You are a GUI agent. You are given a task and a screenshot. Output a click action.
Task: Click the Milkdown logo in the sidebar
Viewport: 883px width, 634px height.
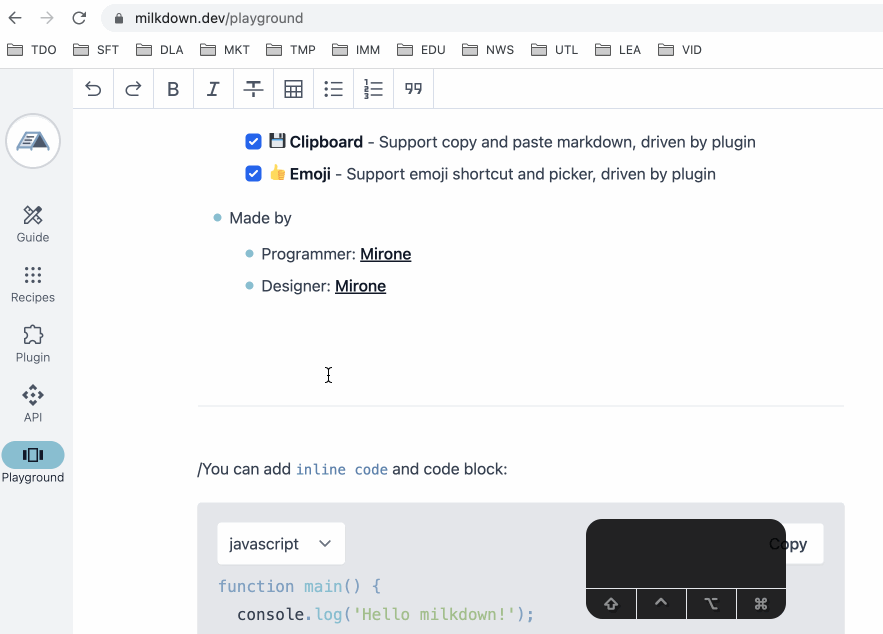(x=33, y=141)
